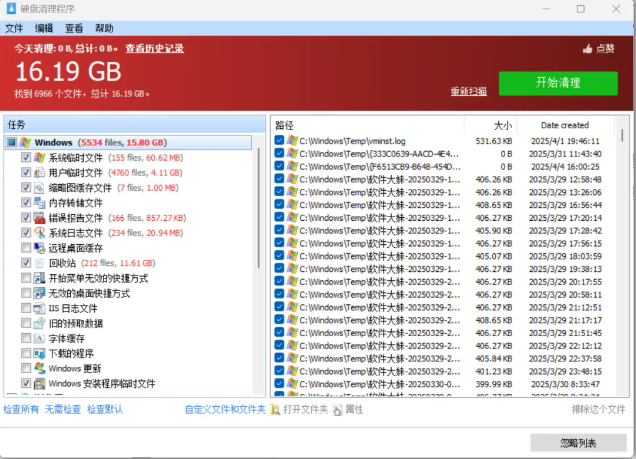Click the Windows 更新 icon
This screenshot has width=636, height=459.
(39, 368)
